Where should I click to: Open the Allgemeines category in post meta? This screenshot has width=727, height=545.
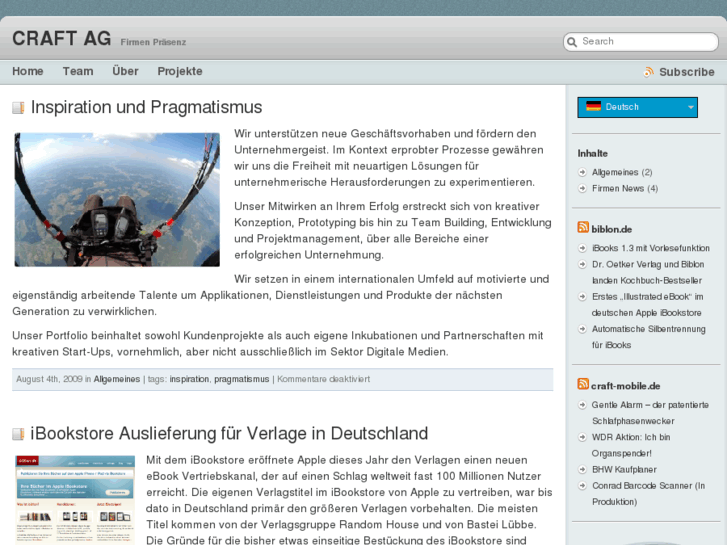(x=117, y=379)
